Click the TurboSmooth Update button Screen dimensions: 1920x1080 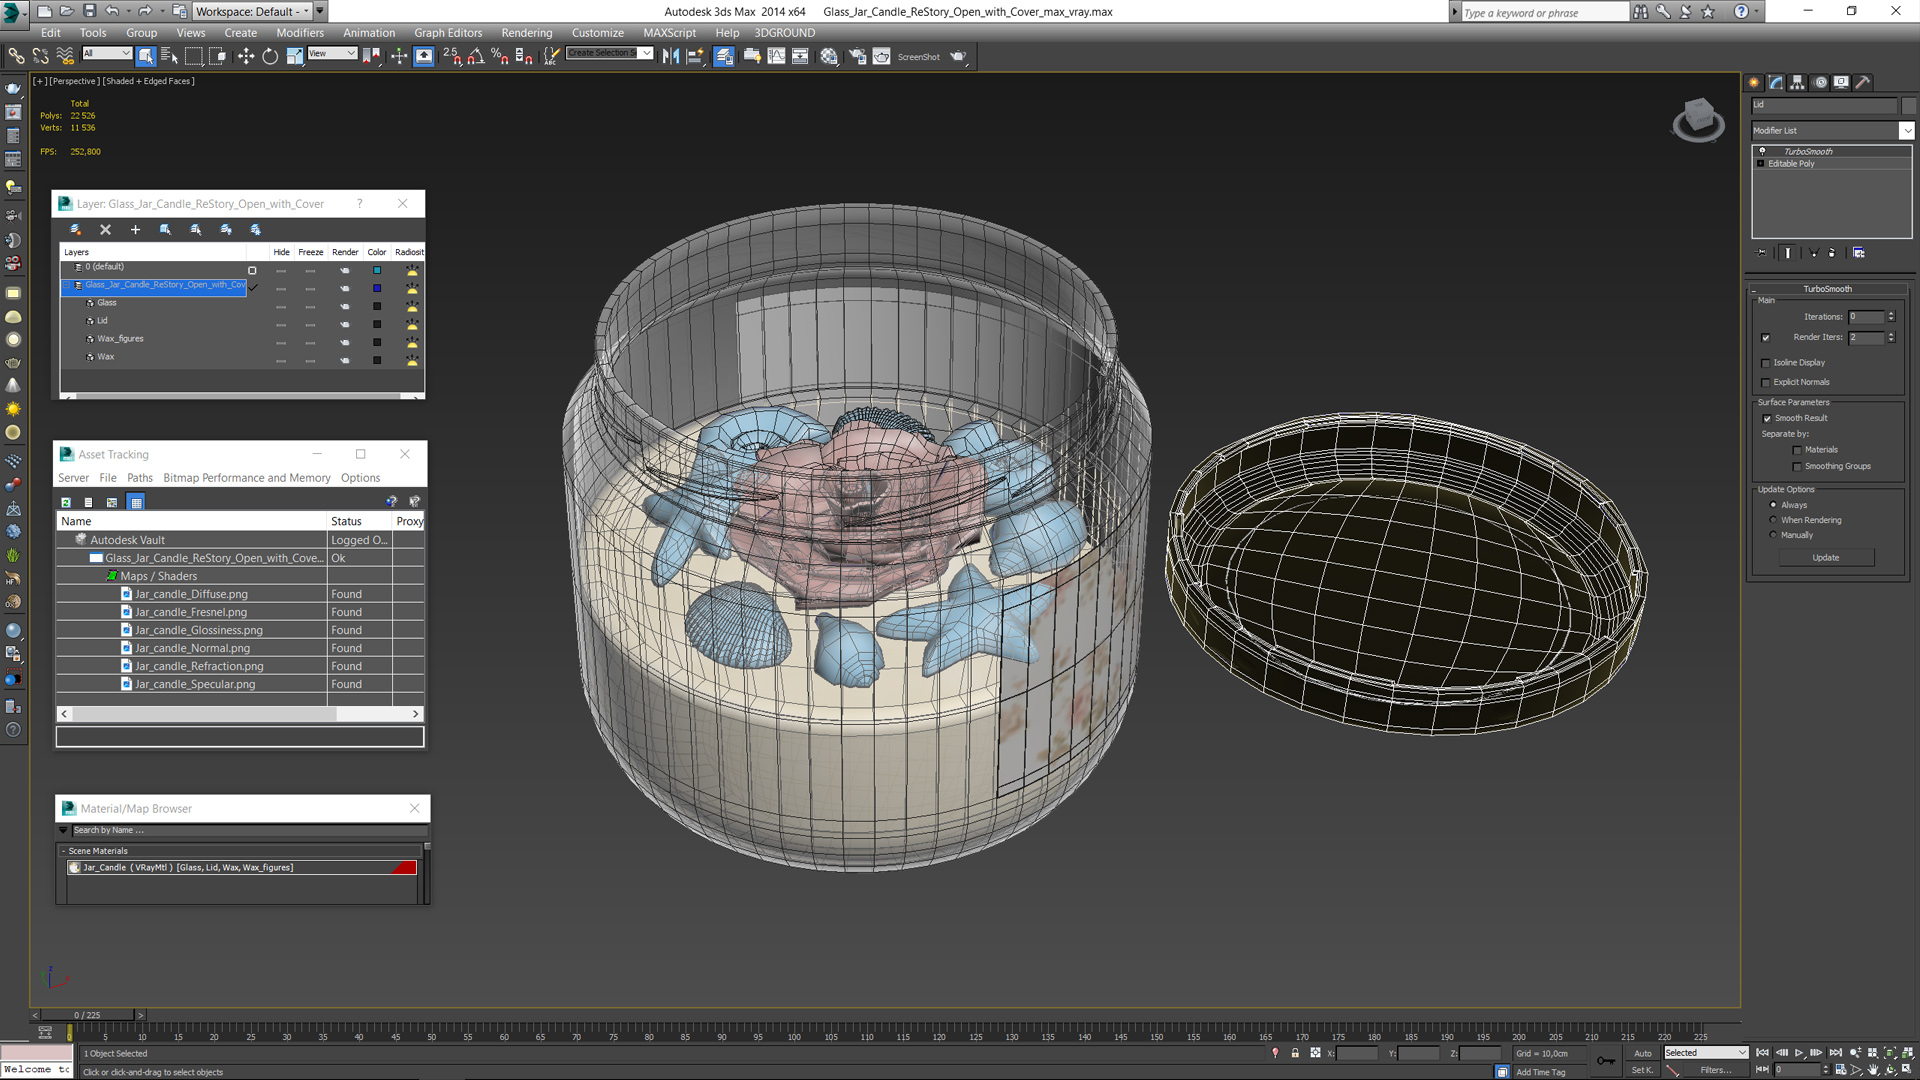tap(1826, 558)
